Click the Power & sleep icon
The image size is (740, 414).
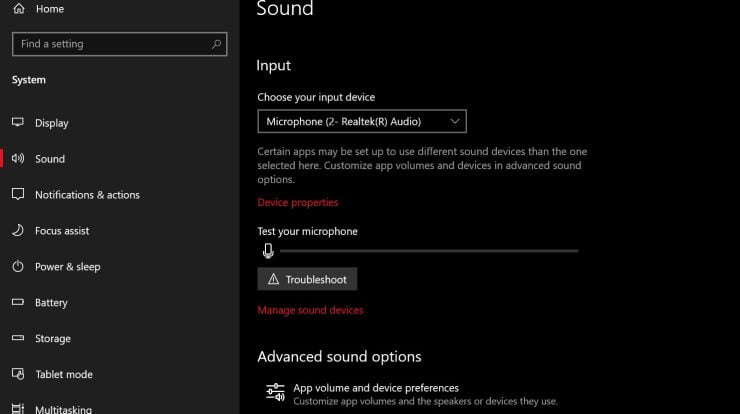(18, 266)
